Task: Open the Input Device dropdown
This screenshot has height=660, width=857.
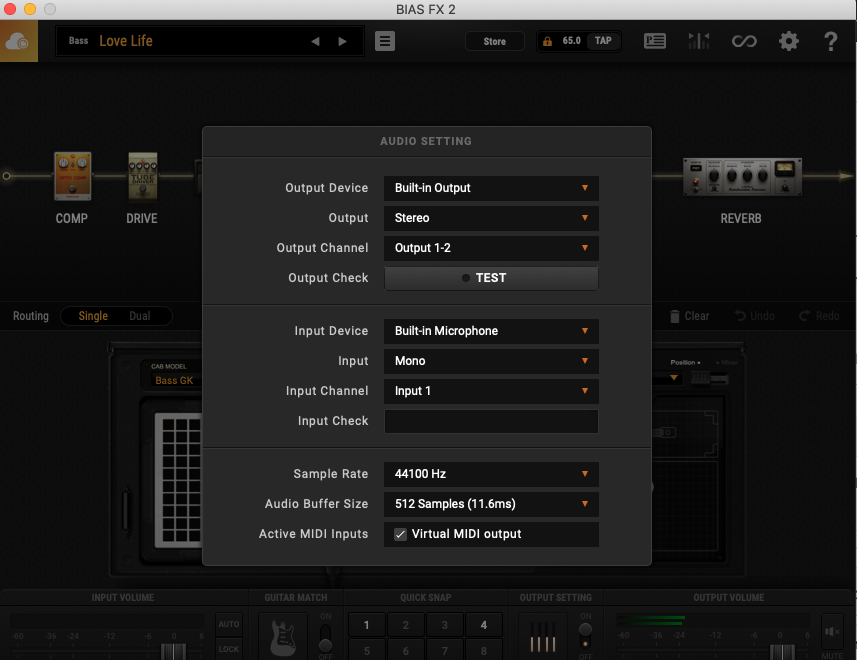Action: click(490, 331)
